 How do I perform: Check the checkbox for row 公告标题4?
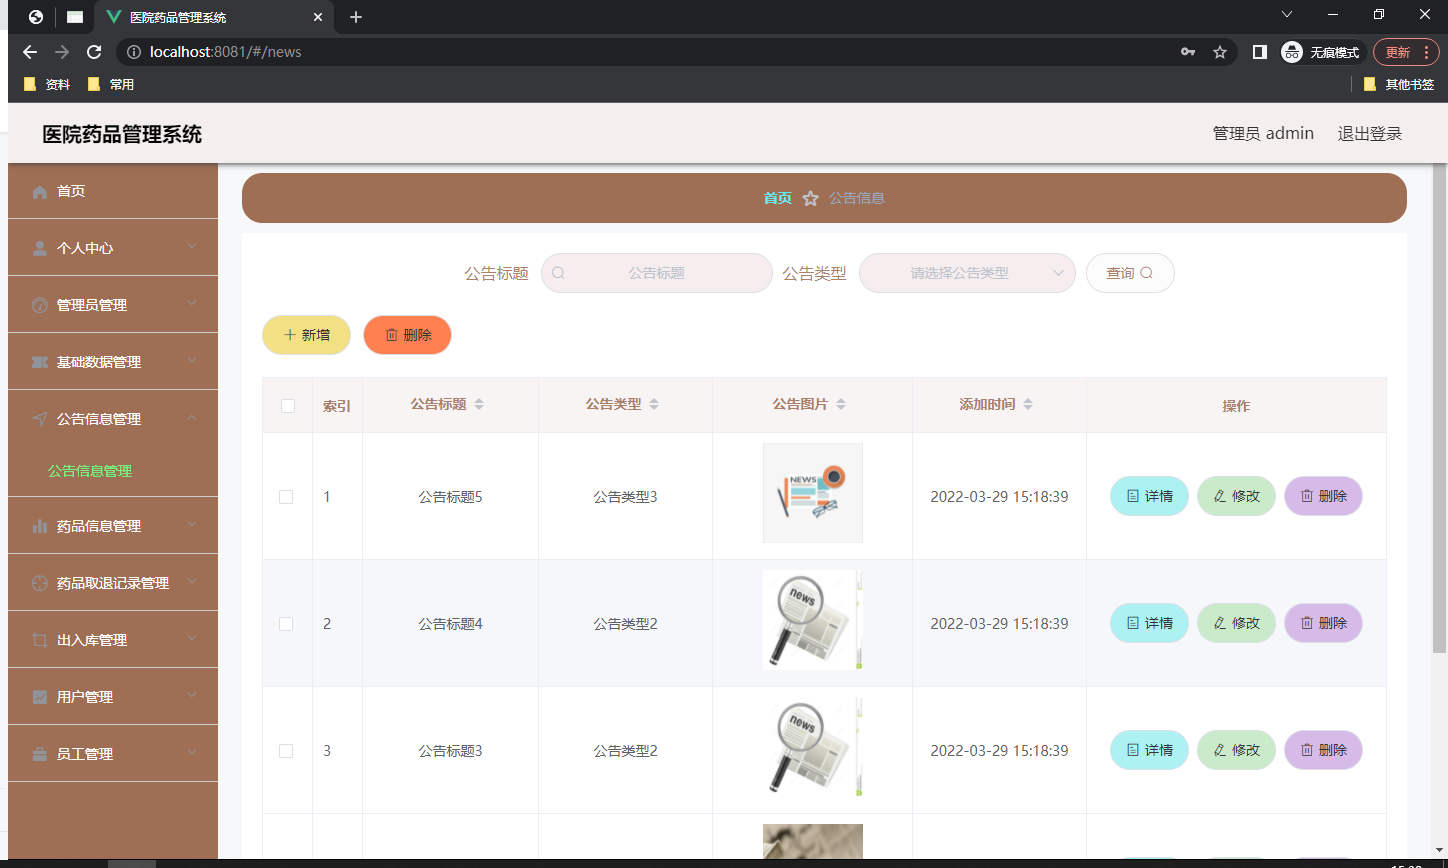coord(287,623)
